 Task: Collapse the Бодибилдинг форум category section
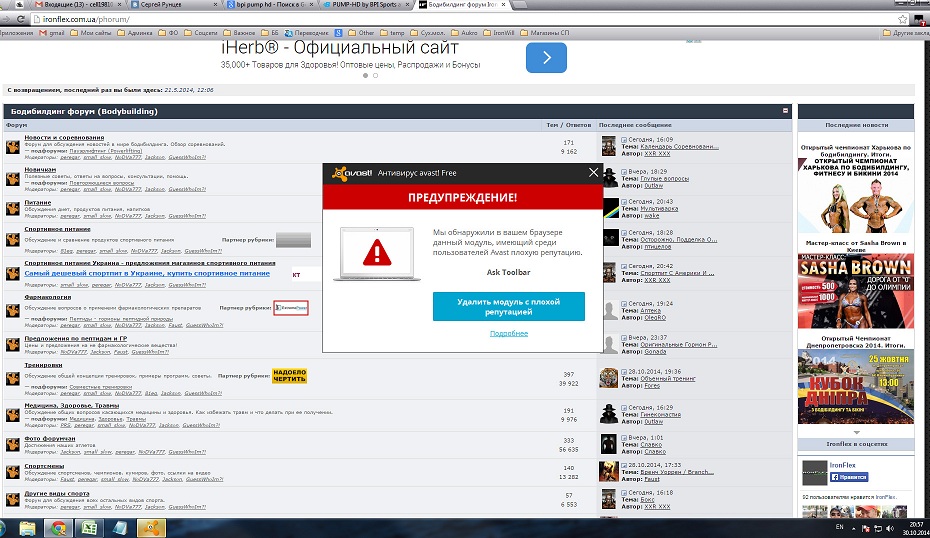pos(785,110)
